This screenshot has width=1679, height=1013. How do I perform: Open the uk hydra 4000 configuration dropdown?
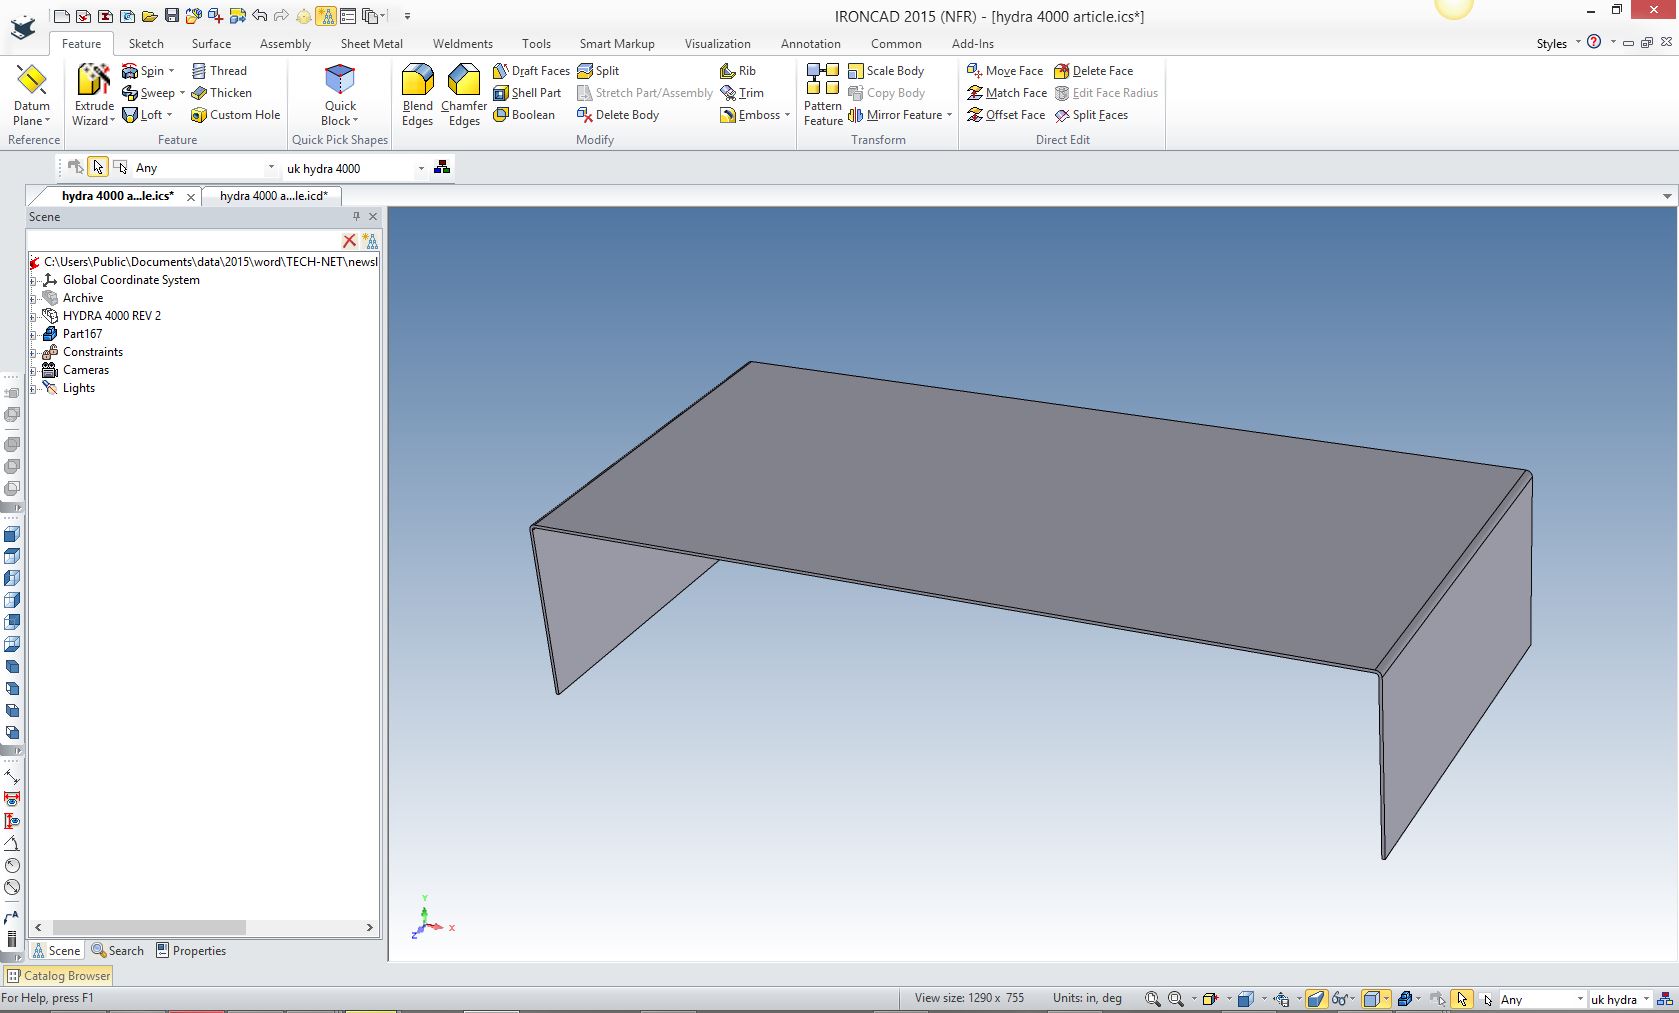421,168
